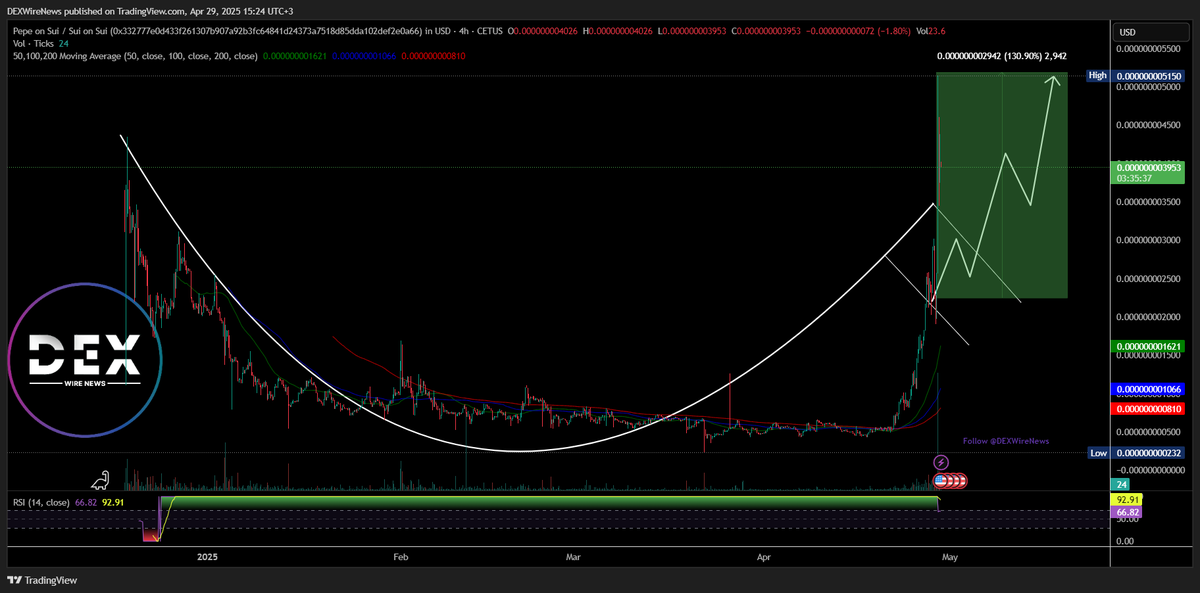Click the yellow RSI axis label 92.91
1200x593 pixels.
1127,499
